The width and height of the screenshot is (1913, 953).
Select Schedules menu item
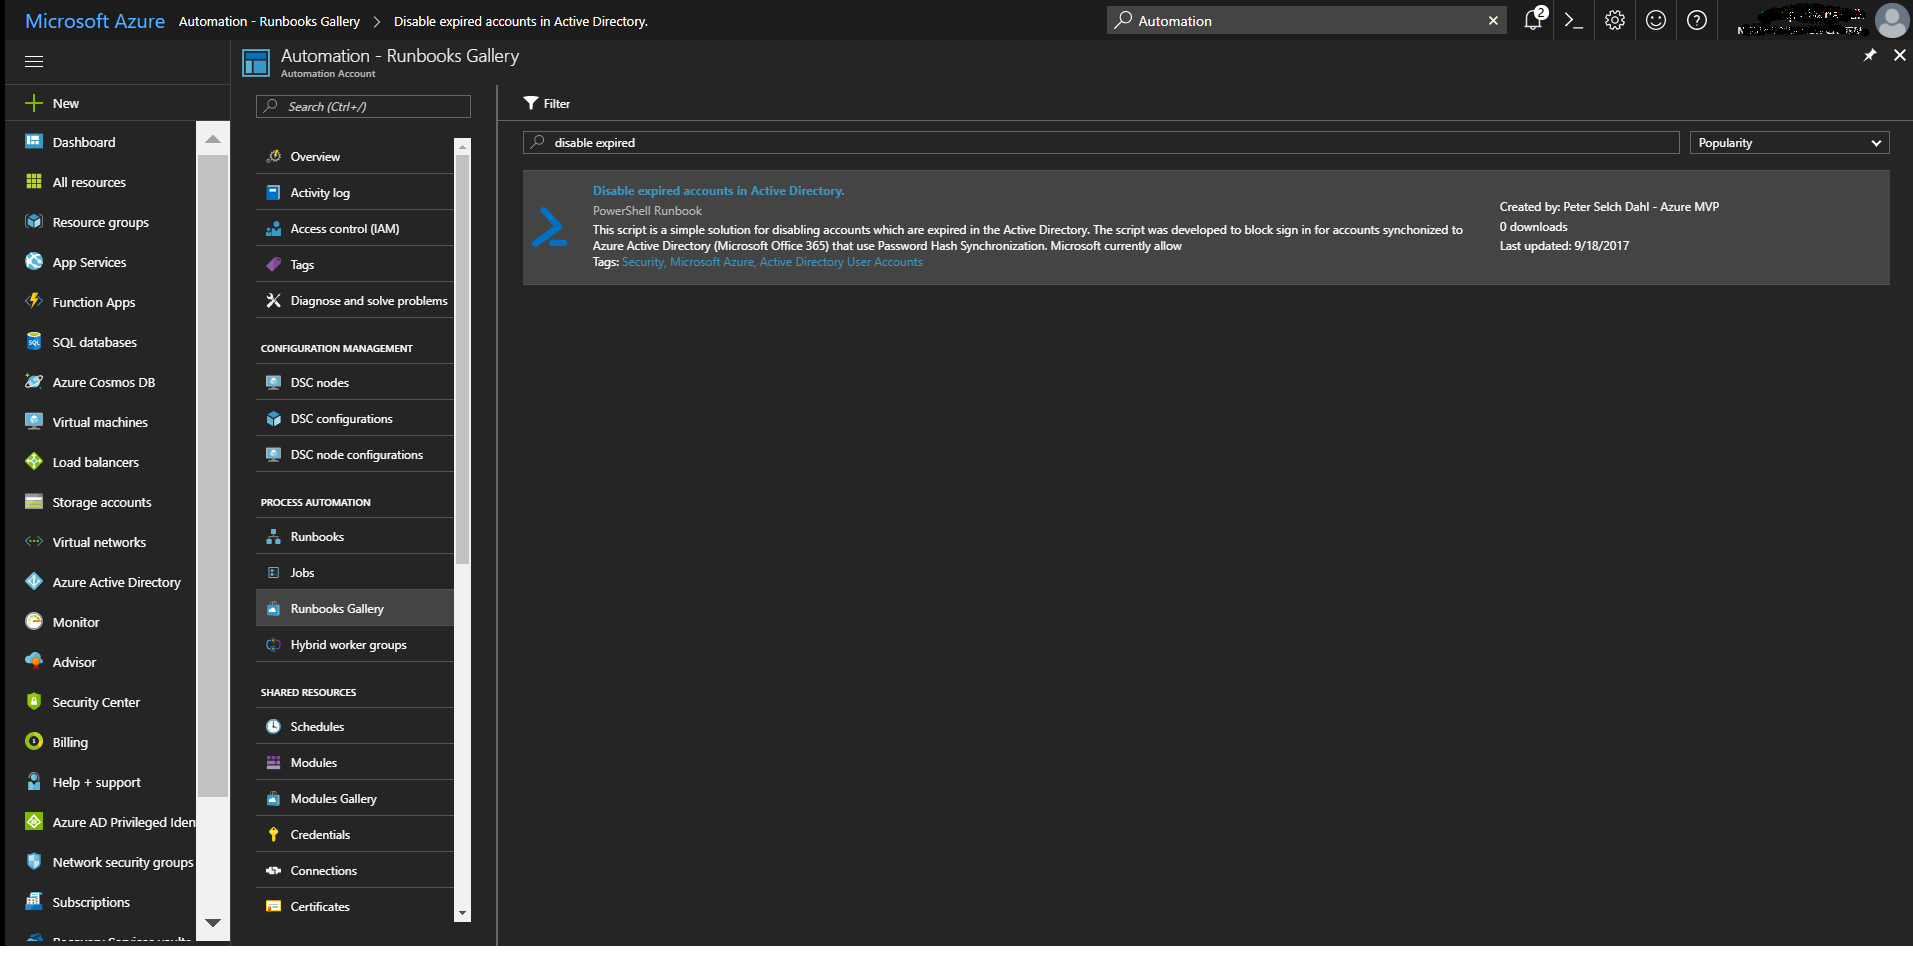point(355,727)
